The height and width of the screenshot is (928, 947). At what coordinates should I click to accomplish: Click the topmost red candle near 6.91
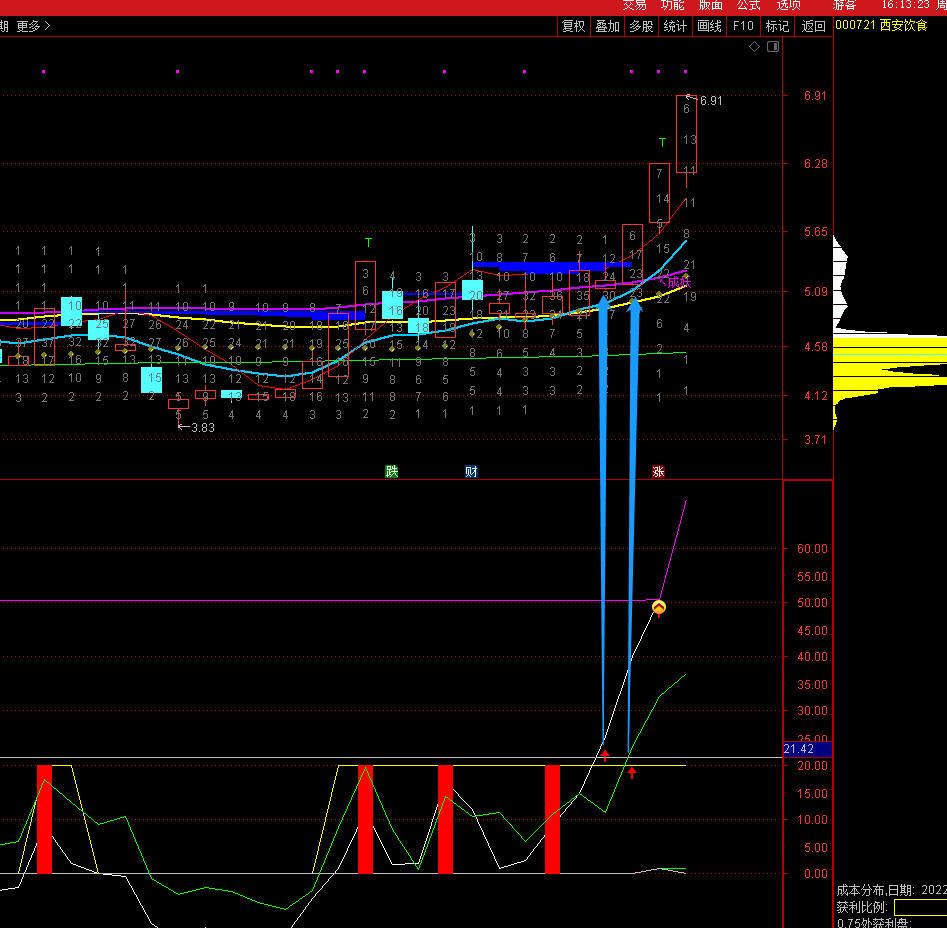tap(686, 134)
